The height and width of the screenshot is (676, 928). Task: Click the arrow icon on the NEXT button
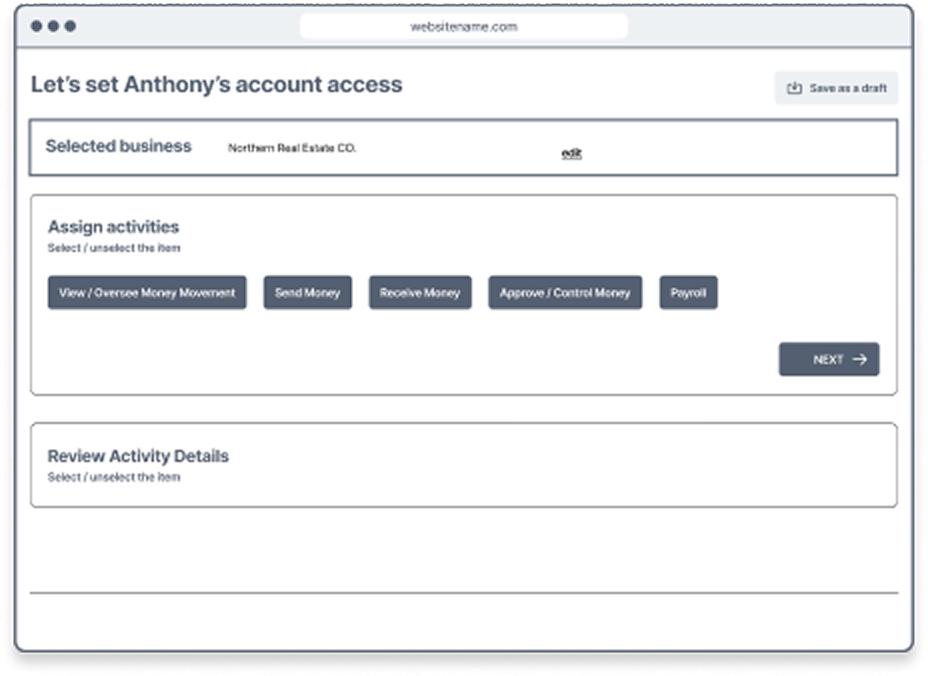click(860, 359)
